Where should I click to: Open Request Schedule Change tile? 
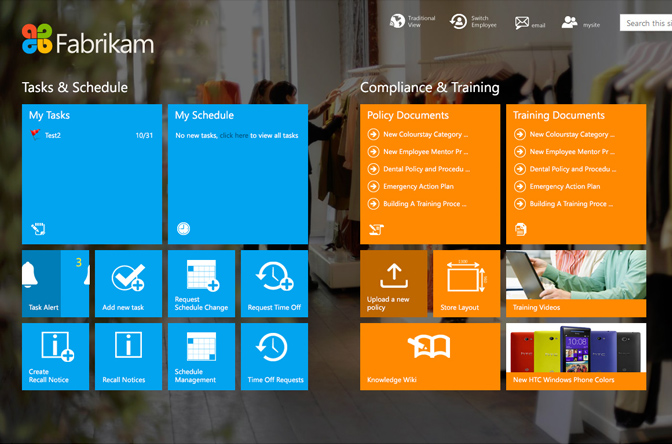pyautogui.click(x=201, y=283)
